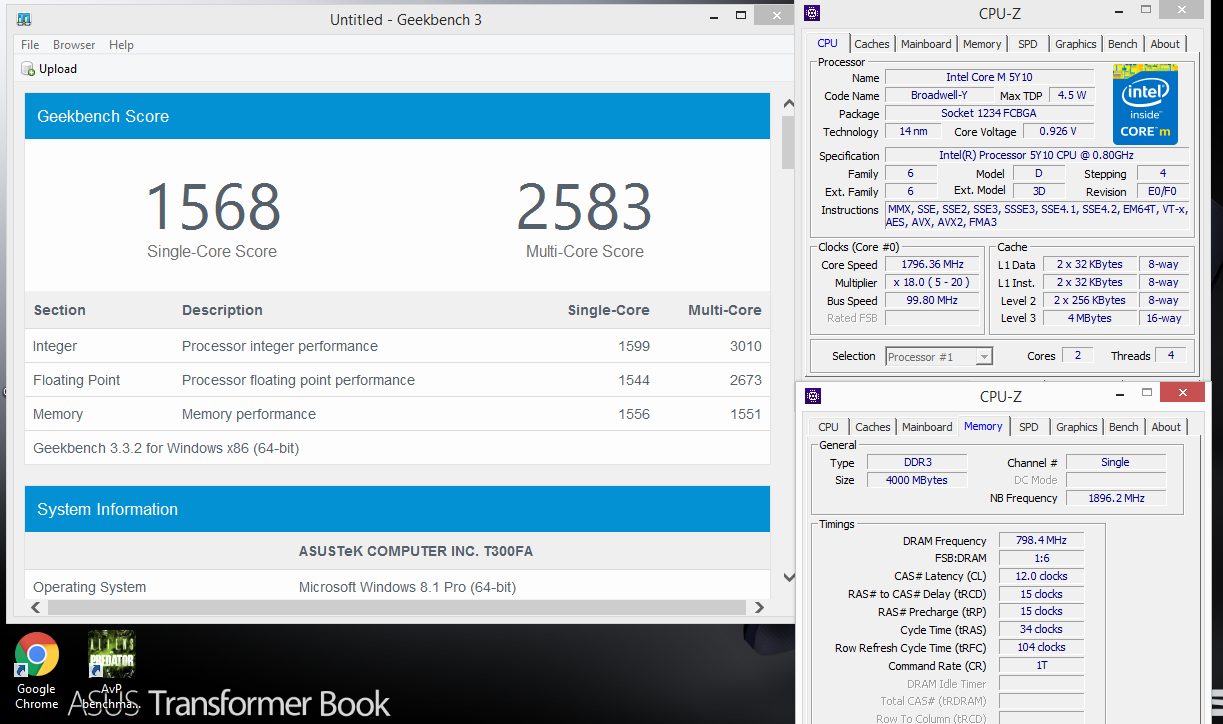The height and width of the screenshot is (724, 1223).
Task: Select the CPU tab in the upper CPU-Z window
Action: (828, 43)
